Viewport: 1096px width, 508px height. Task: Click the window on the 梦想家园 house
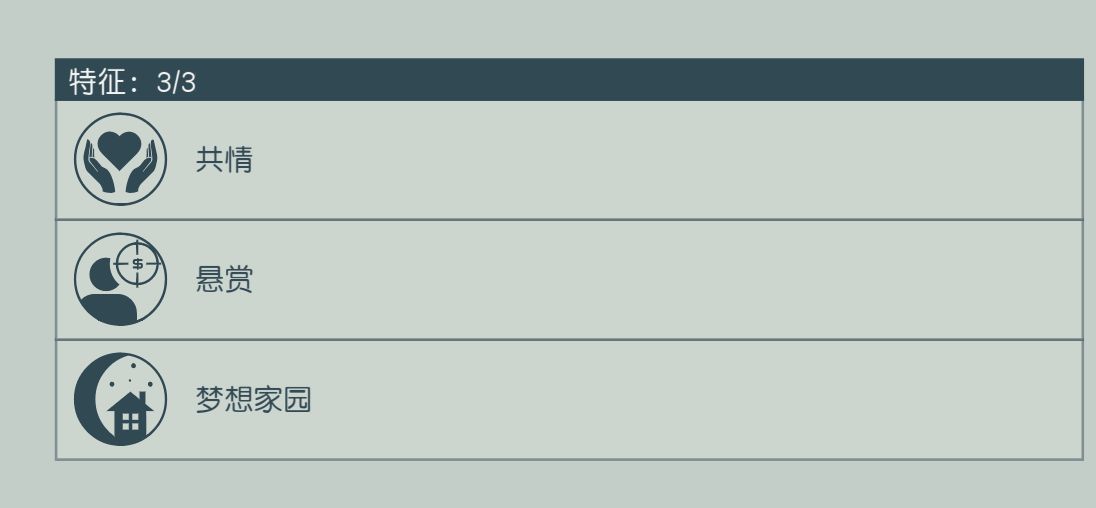pyautogui.click(x=131, y=423)
